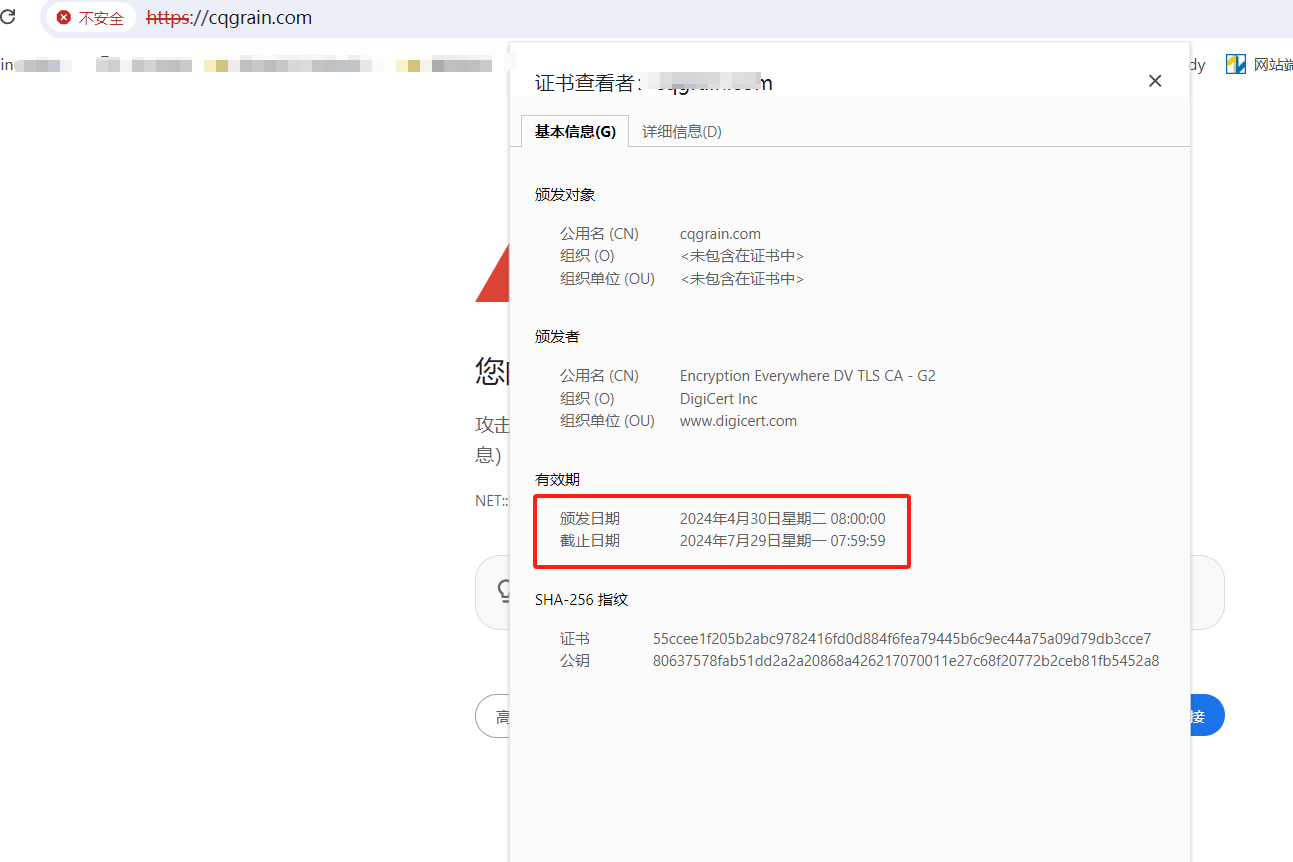Image resolution: width=1293 pixels, height=862 pixels.
Task: Click the certificate SHA-256 fingerprint value
Action: click(901, 638)
